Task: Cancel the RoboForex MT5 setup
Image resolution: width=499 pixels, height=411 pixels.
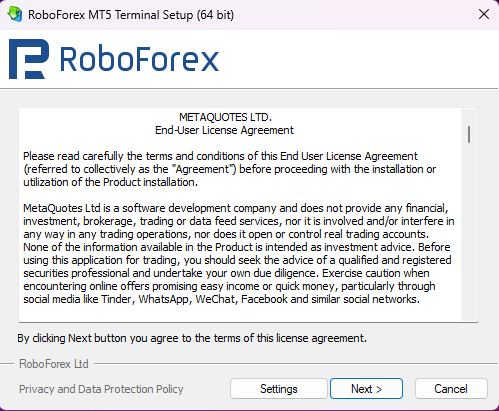Action: (451, 389)
